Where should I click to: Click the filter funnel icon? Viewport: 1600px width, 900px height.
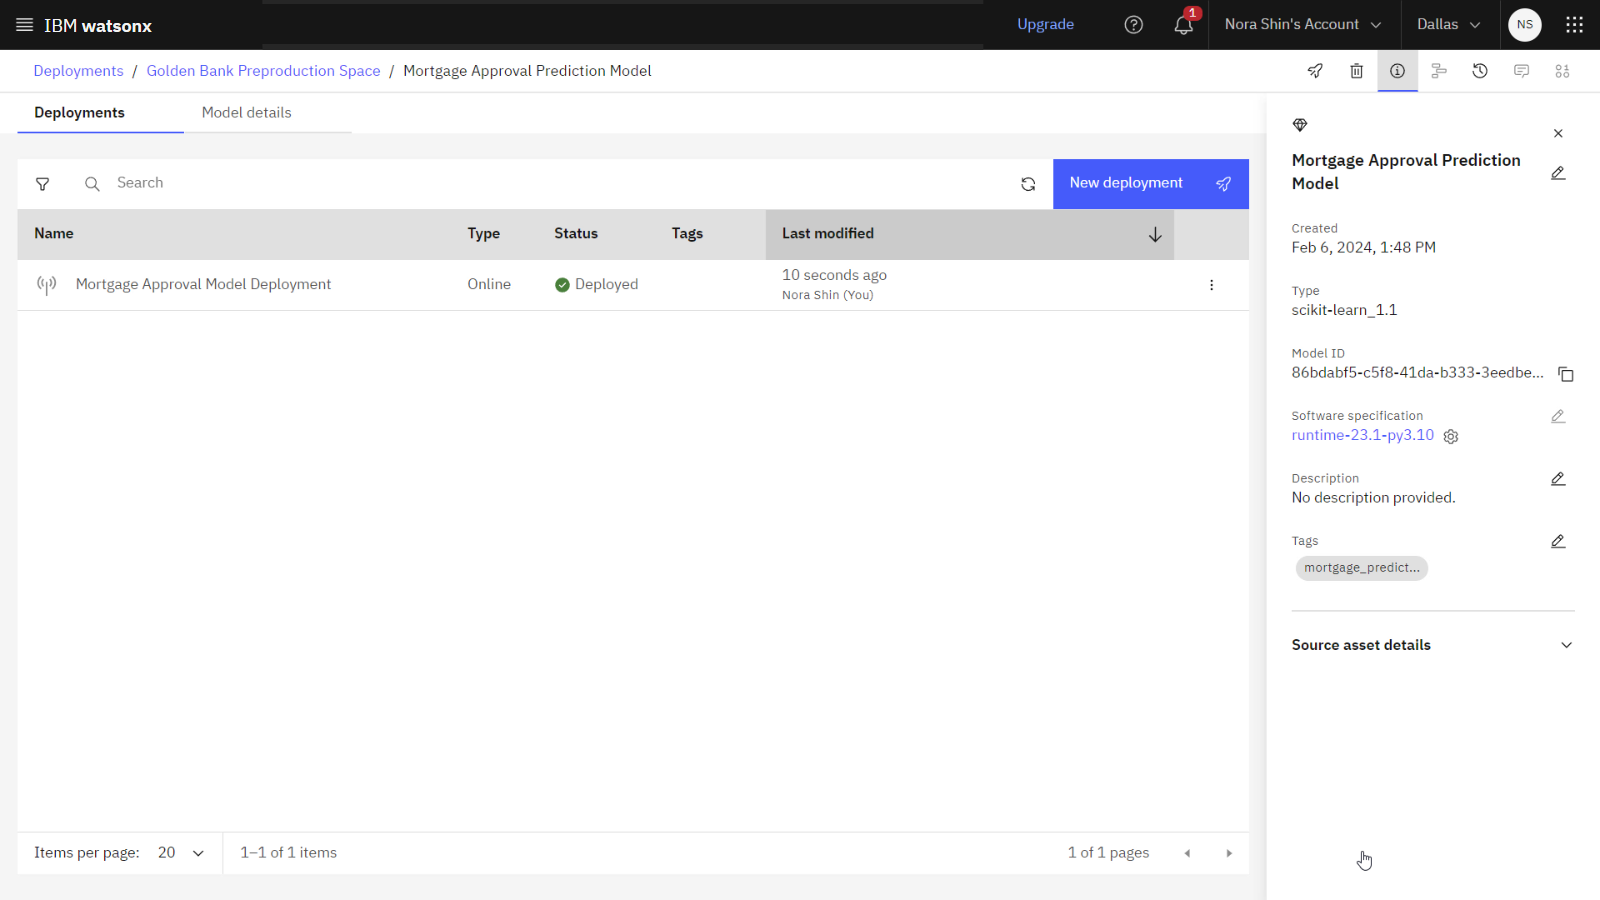click(43, 184)
